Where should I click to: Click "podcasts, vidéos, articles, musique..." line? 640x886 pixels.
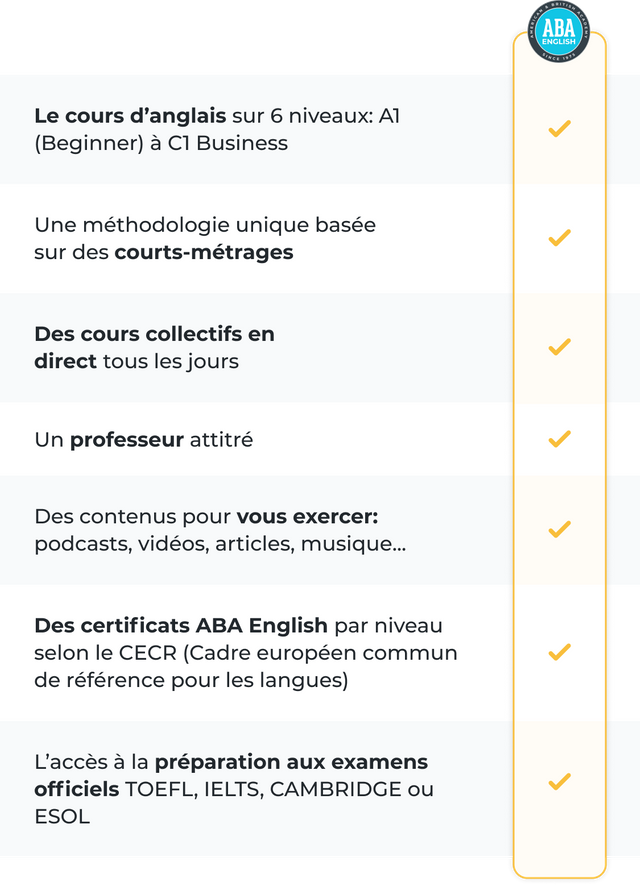220,544
